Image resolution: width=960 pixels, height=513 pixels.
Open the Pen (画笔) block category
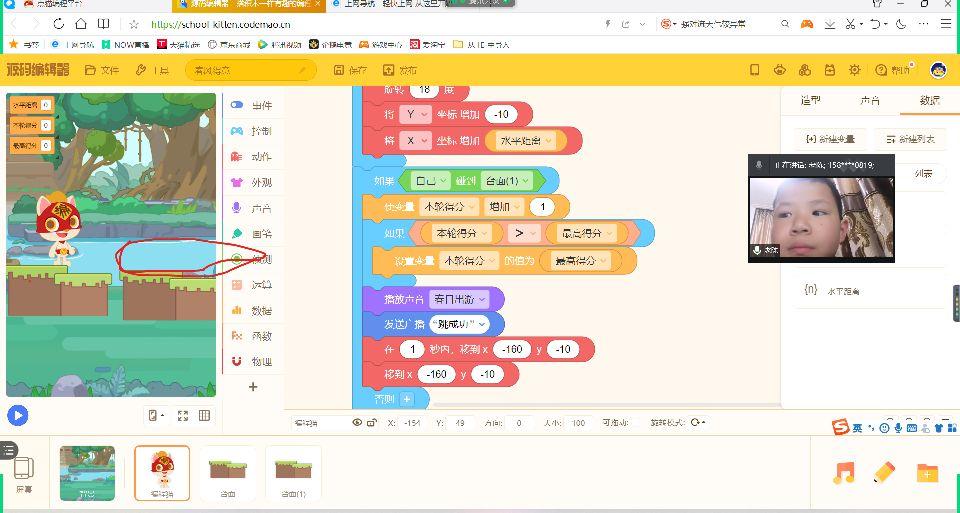(251, 234)
